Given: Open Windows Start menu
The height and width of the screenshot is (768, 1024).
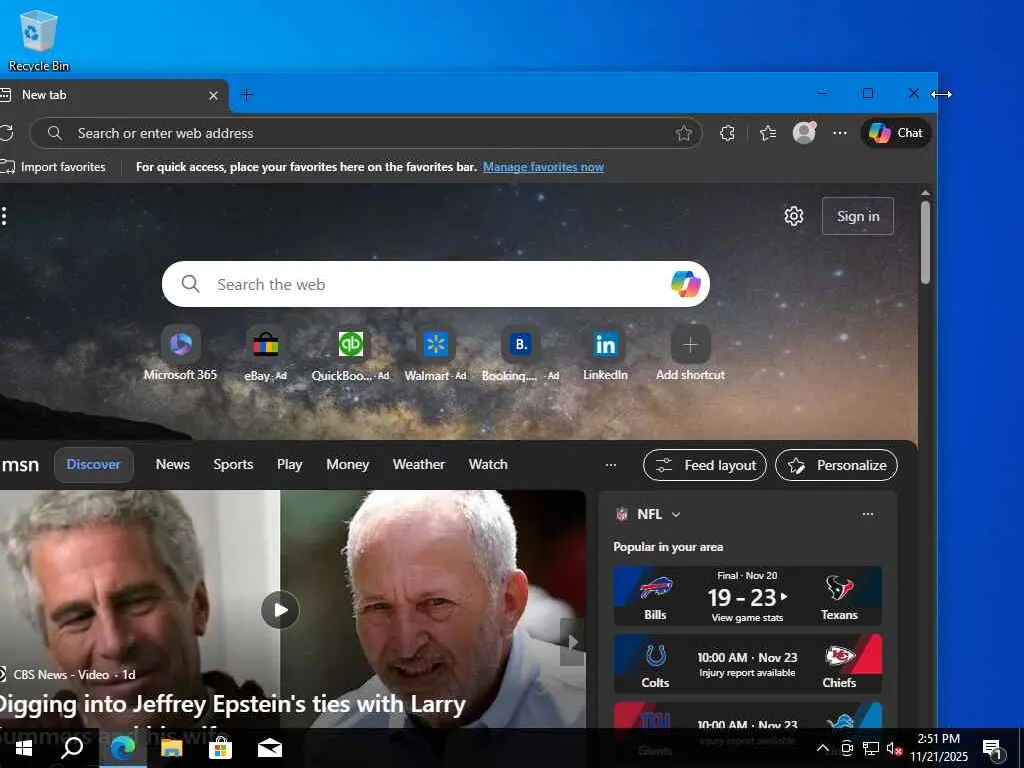Looking at the screenshot, I should 24,748.
